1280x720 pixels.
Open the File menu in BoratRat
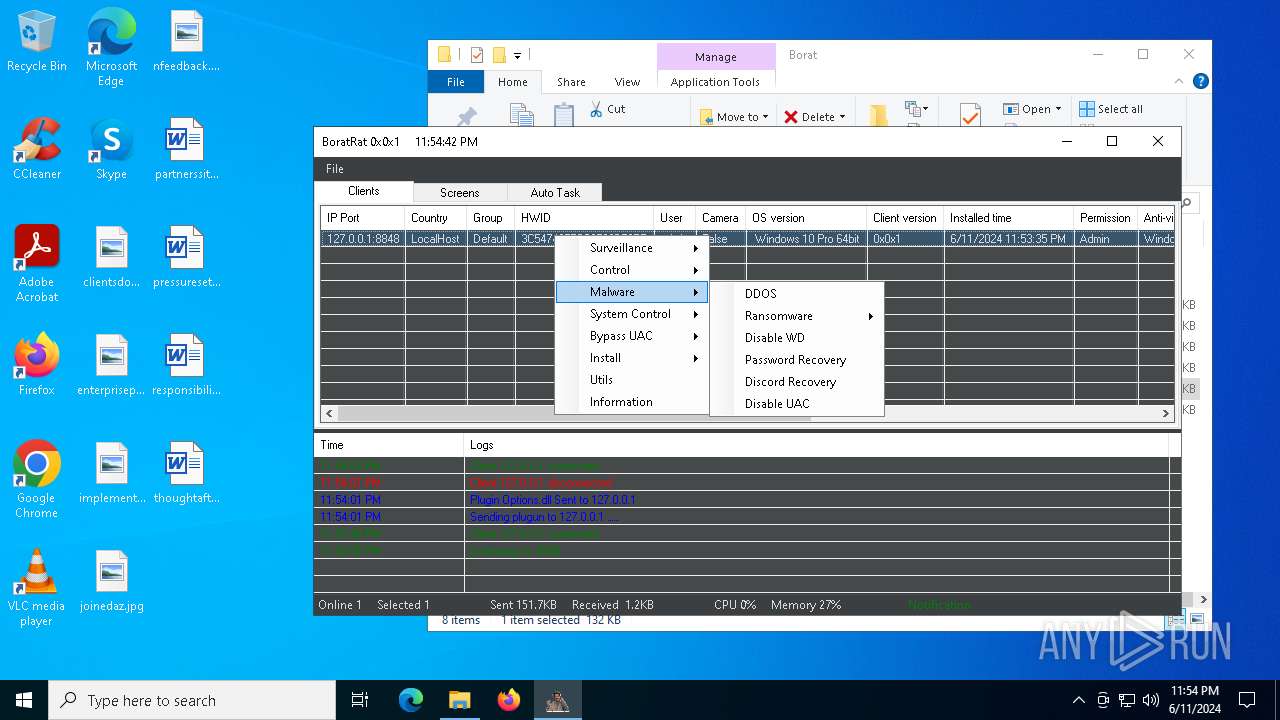pos(335,169)
